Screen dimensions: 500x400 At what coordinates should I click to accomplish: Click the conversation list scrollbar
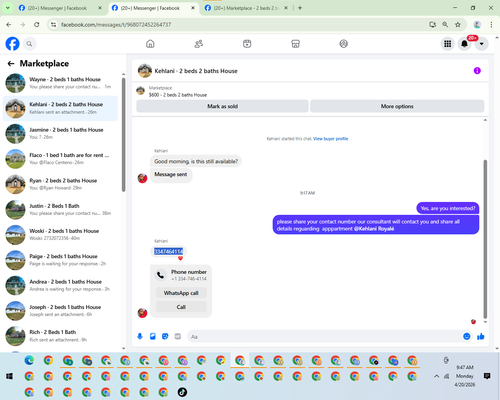coord(124,135)
